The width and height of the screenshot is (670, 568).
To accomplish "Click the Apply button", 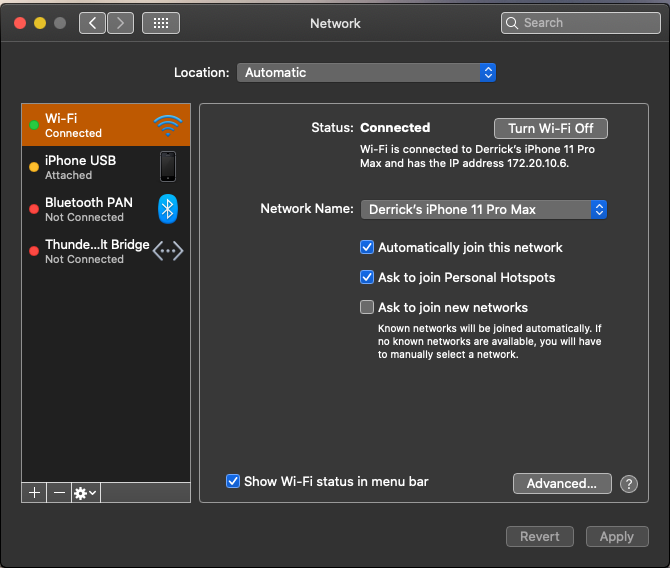I will point(617,536).
